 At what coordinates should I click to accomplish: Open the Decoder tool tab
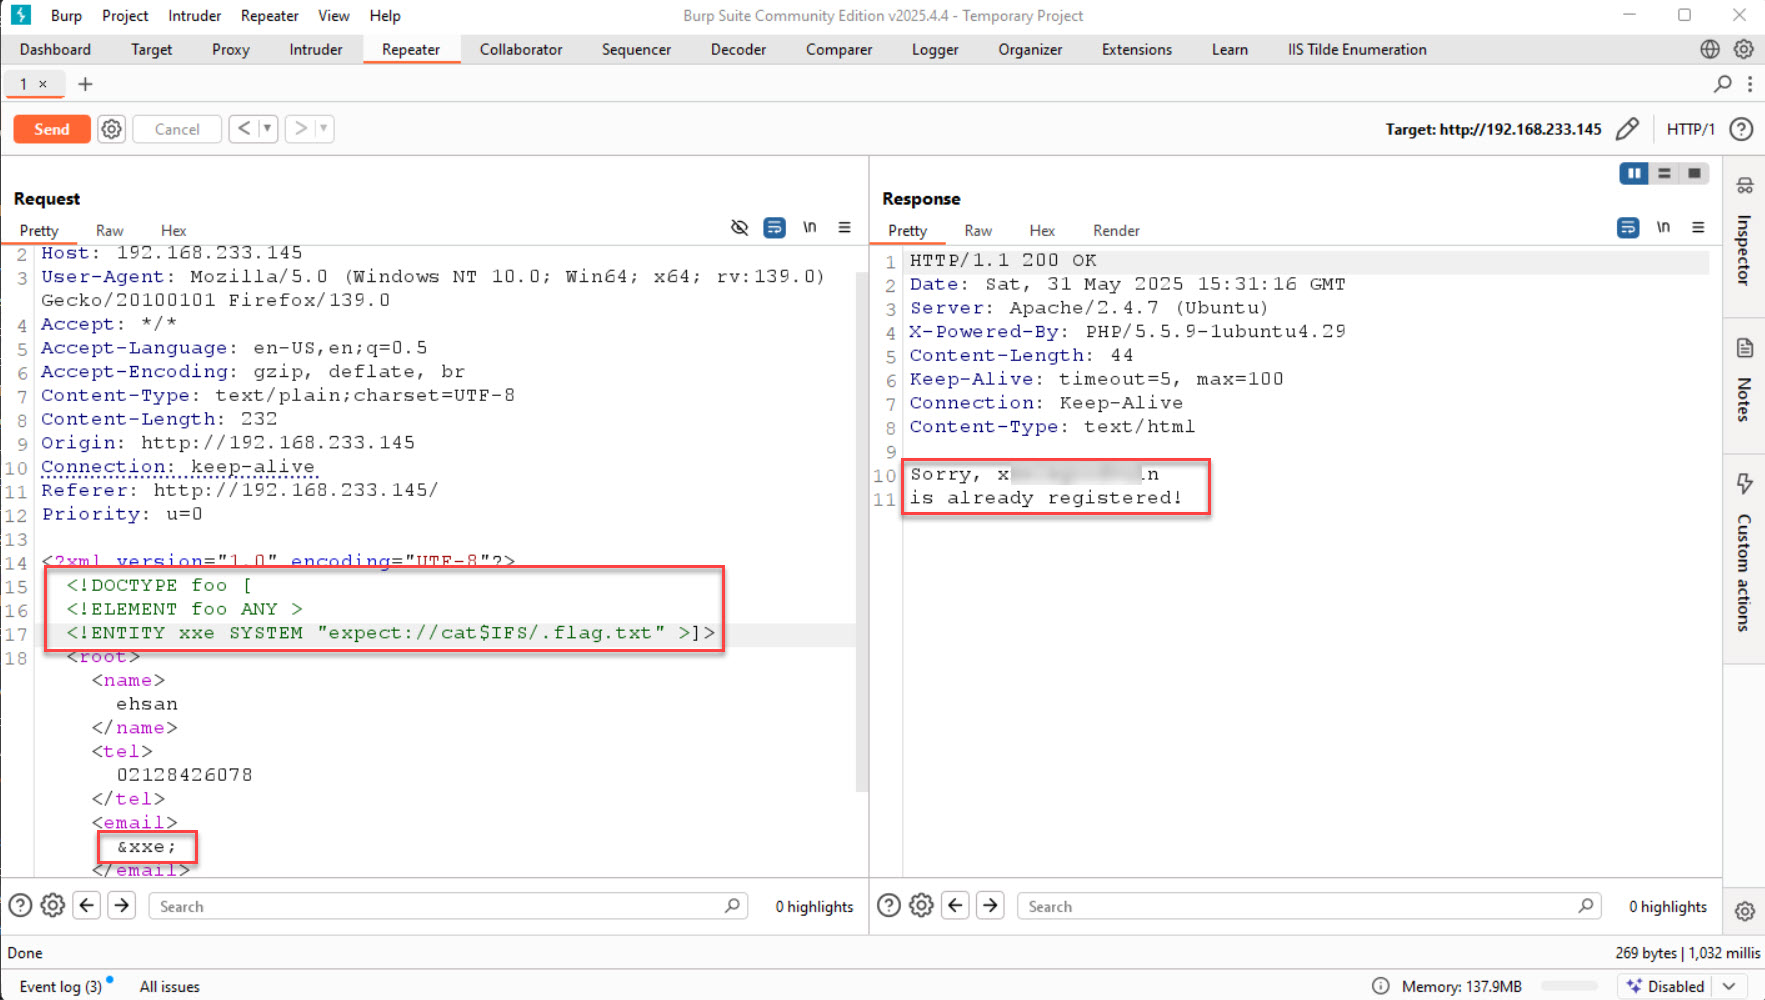point(738,49)
